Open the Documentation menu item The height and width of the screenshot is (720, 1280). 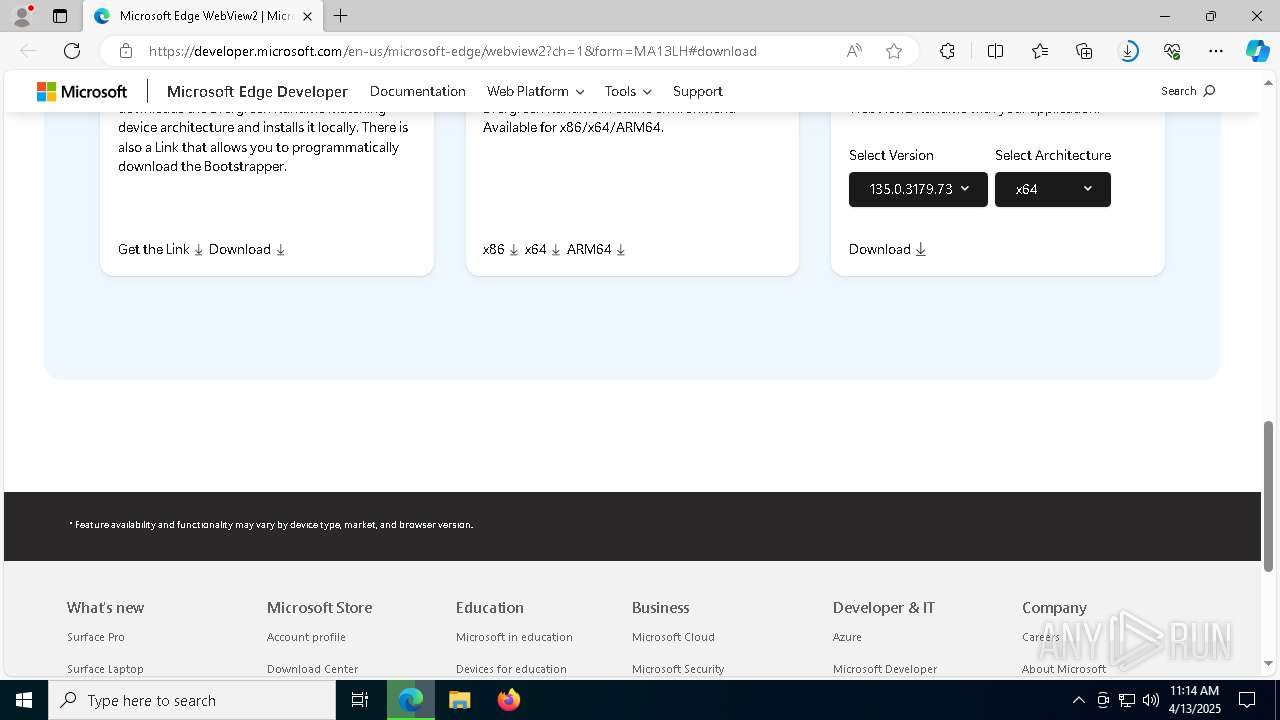[x=418, y=91]
